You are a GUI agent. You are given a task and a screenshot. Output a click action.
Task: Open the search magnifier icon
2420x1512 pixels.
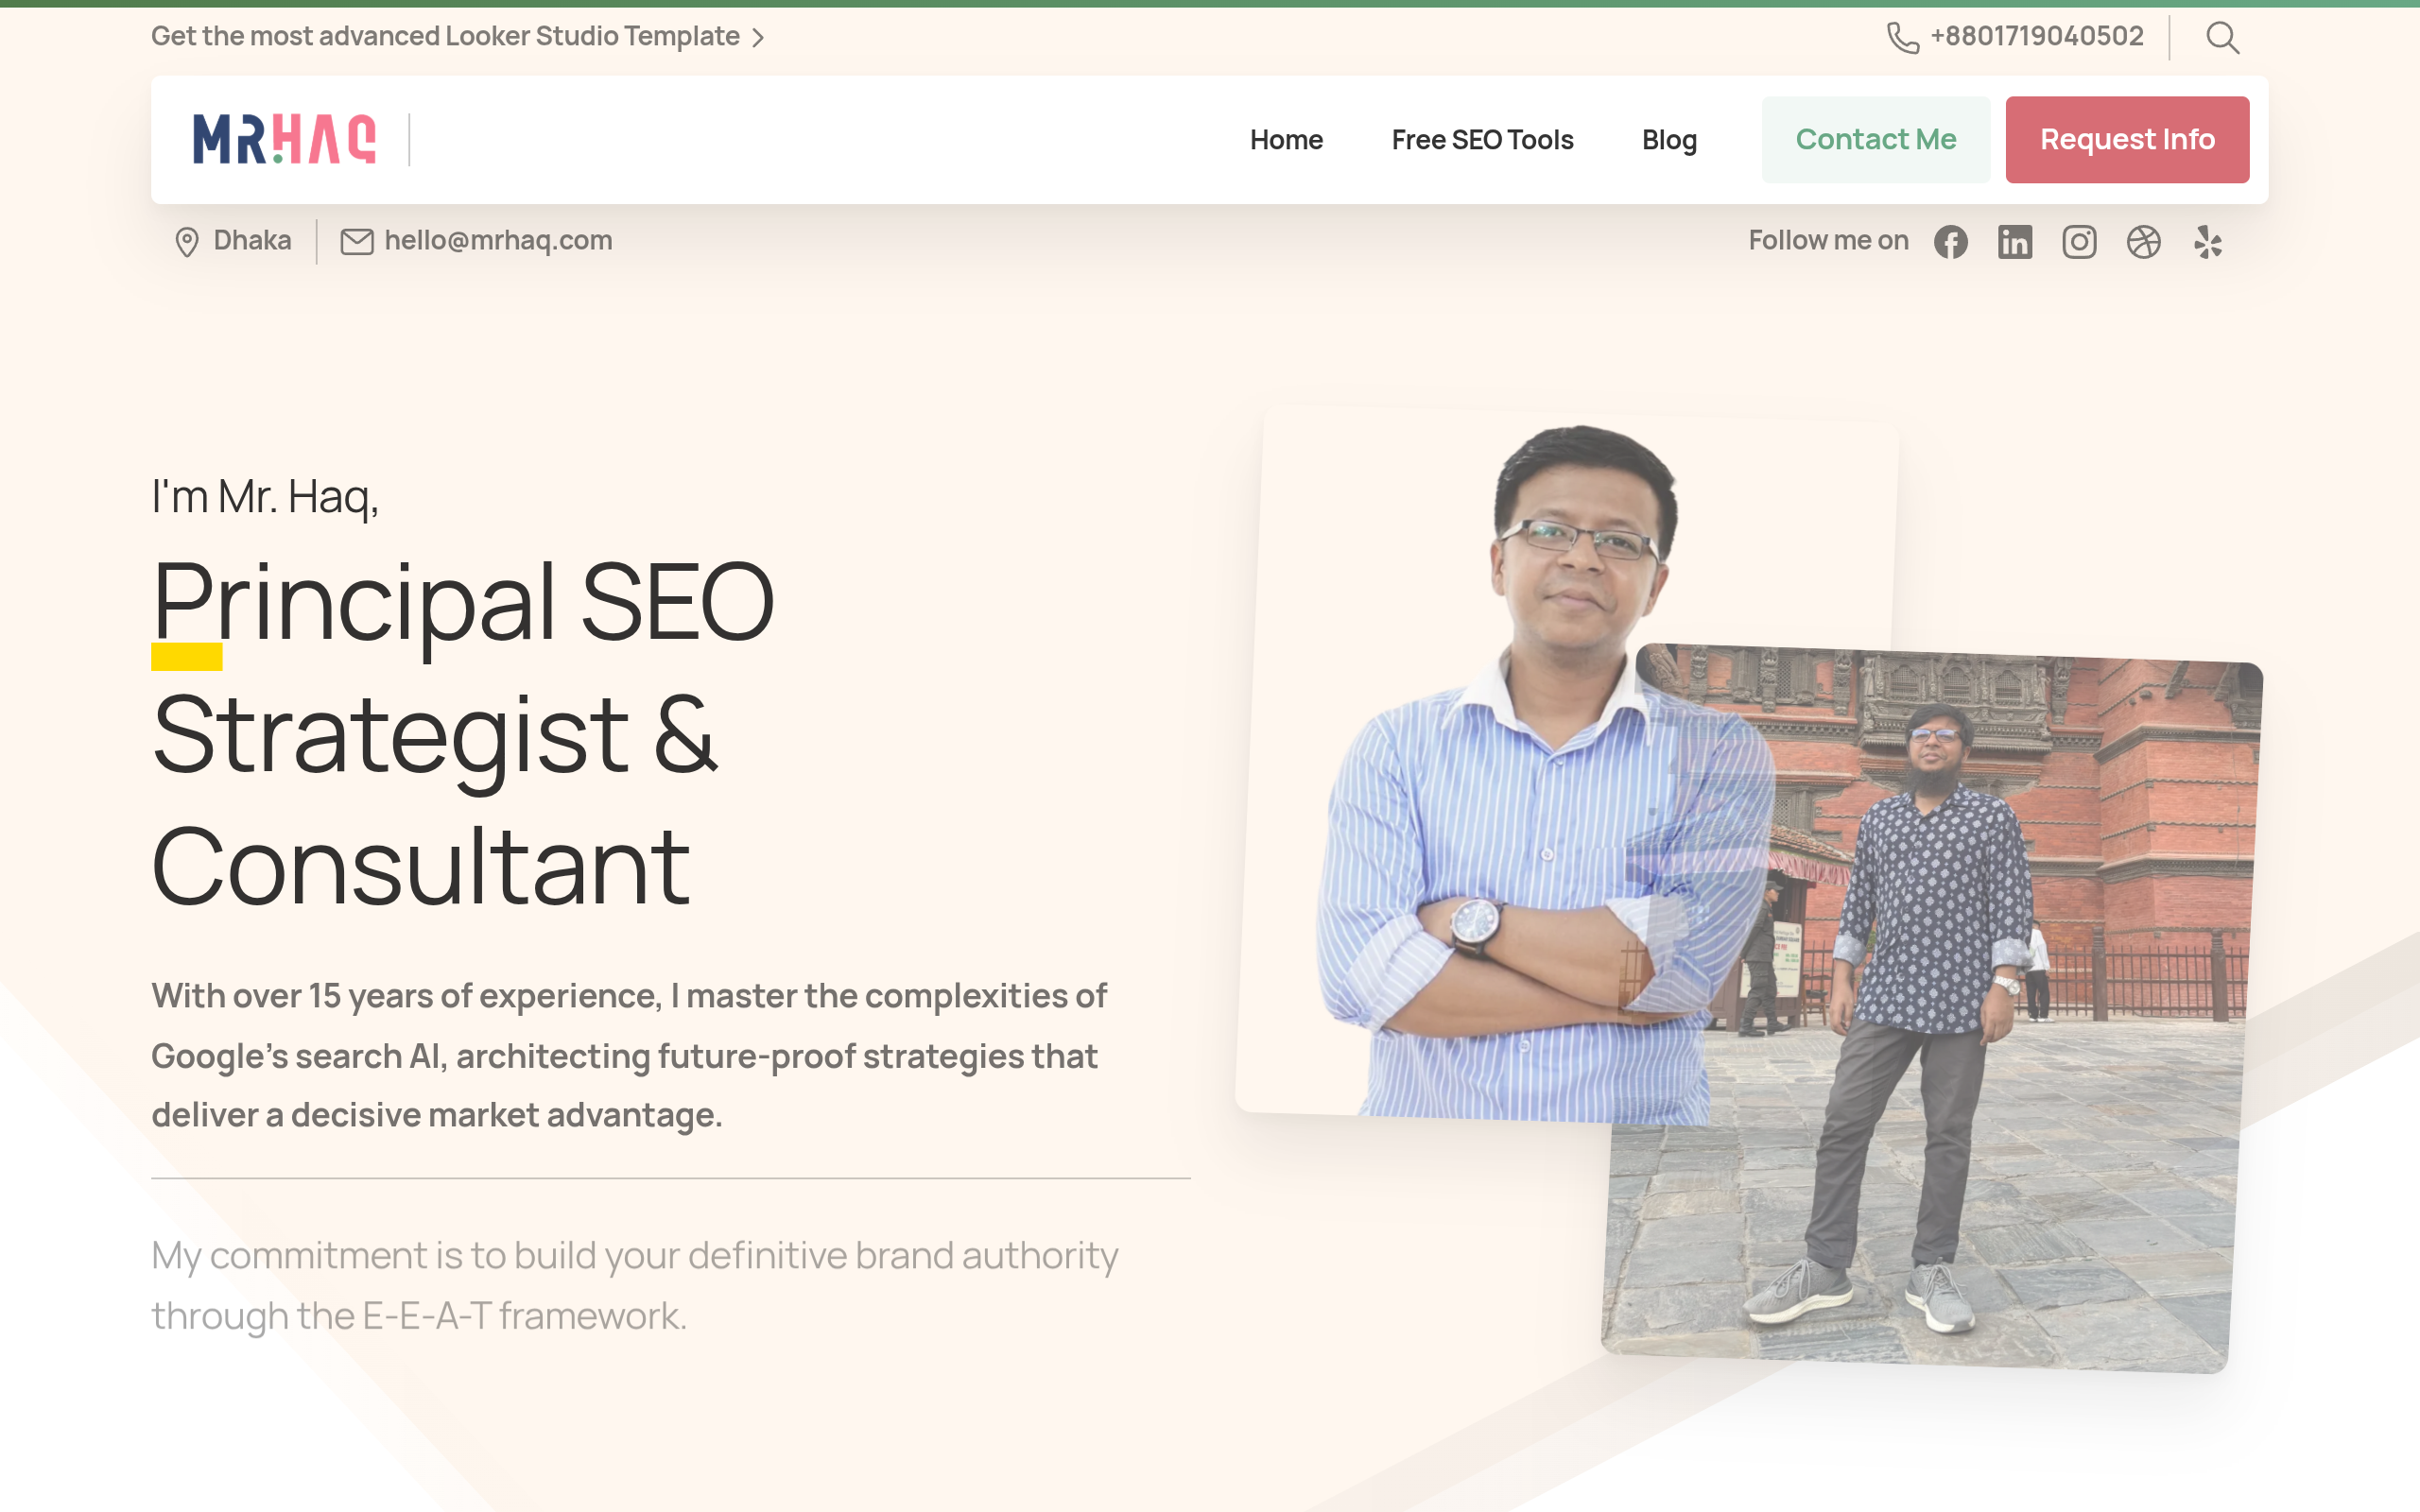pyautogui.click(x=2222, y=38)
